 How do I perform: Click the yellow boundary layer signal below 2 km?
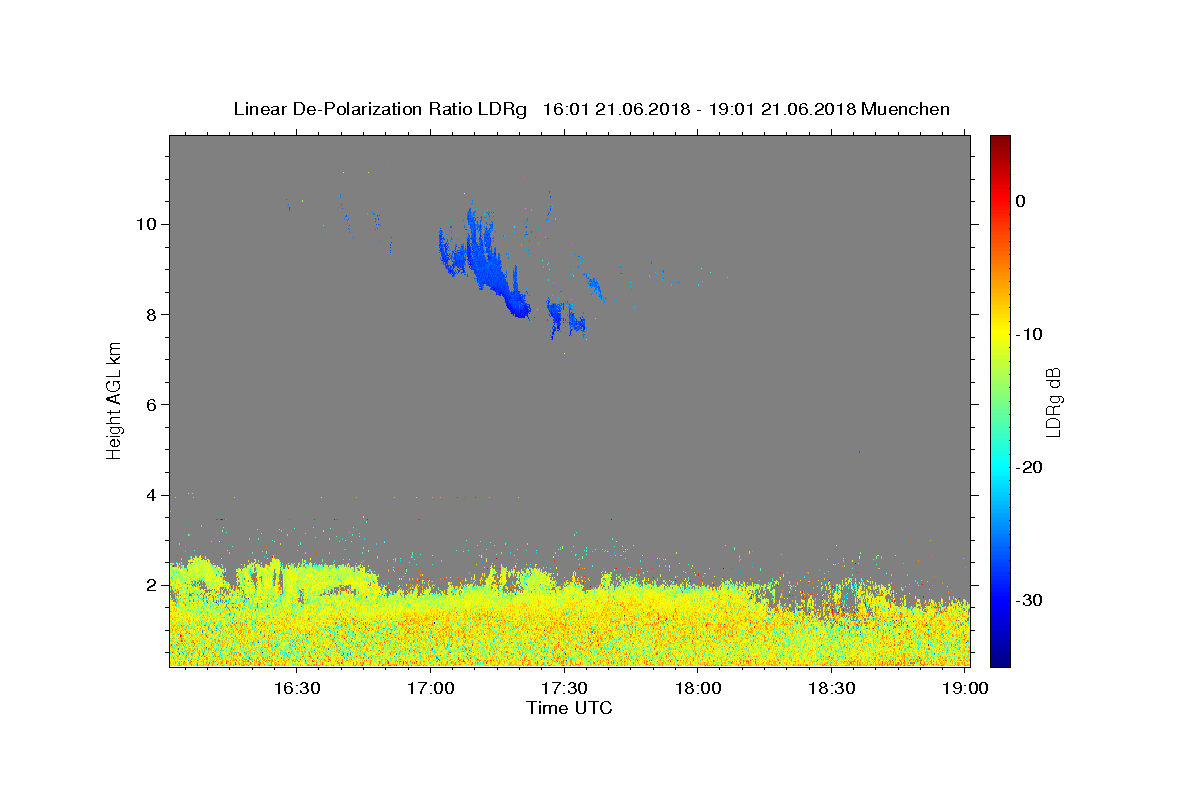(x=569, y=625)
